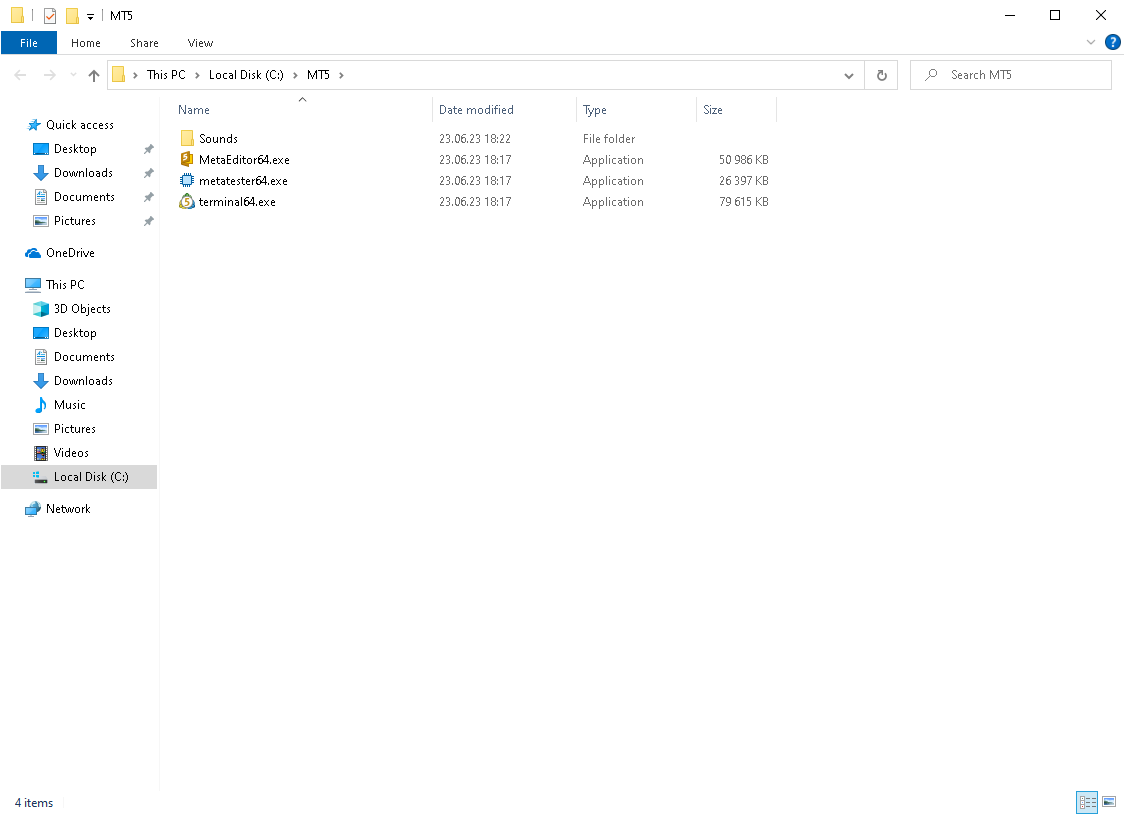This screenshot has height=814, width=1125.
Task: Select Documents under This PC
Action: pyautogui.click(x=84, y=357)
